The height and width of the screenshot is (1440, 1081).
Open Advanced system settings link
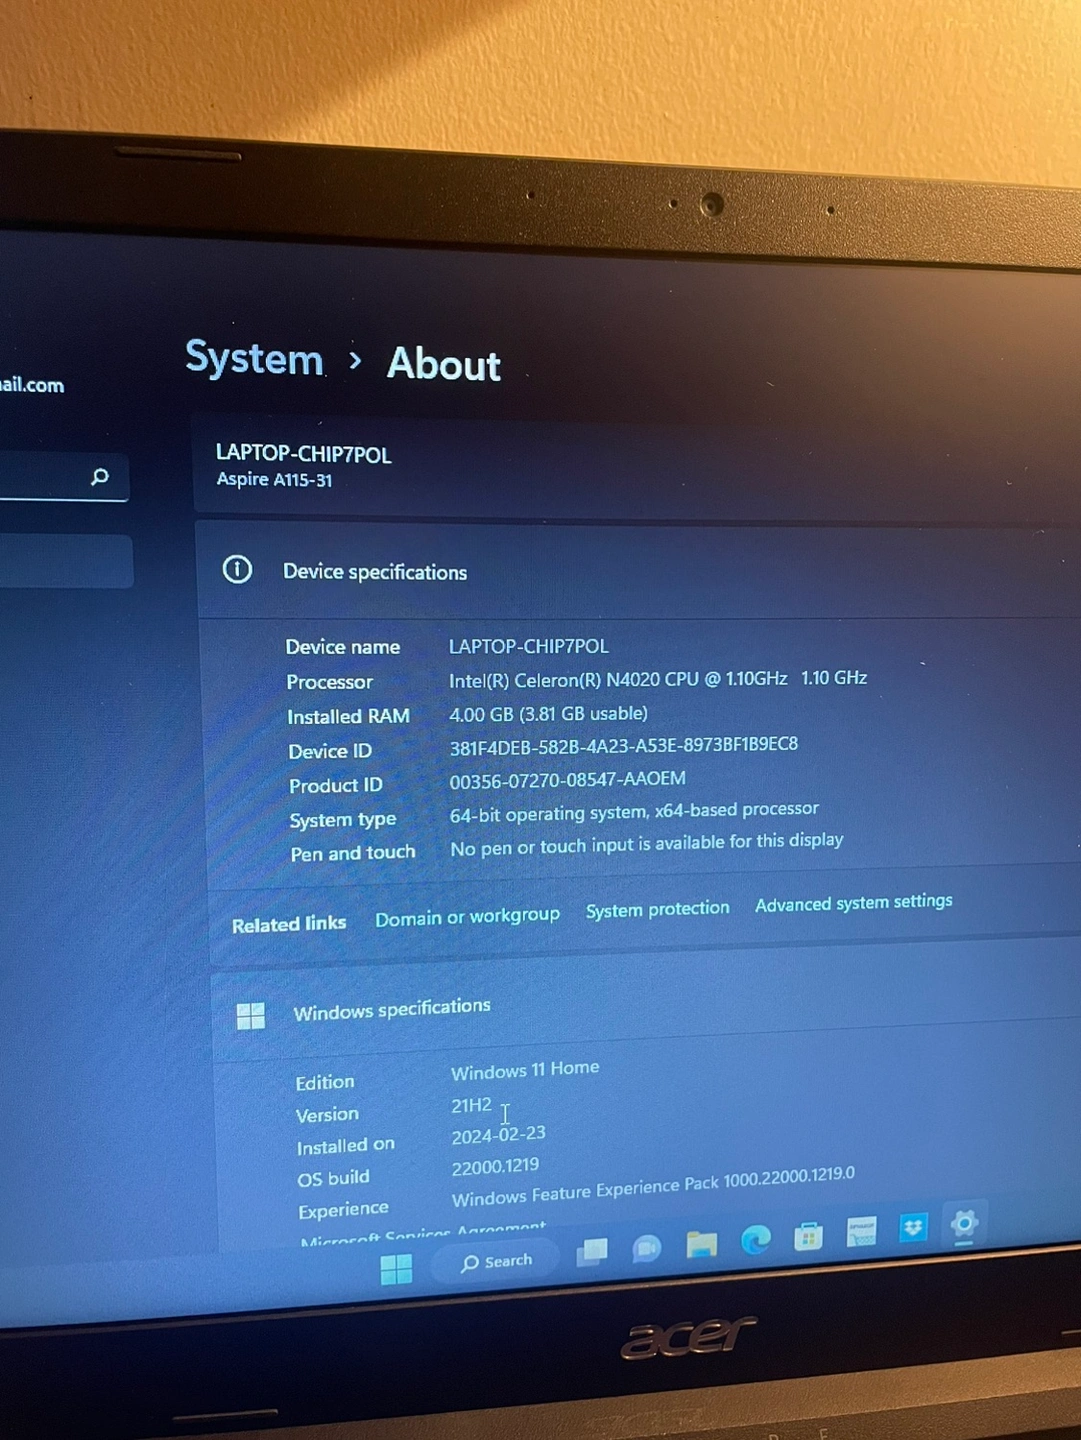853,903
